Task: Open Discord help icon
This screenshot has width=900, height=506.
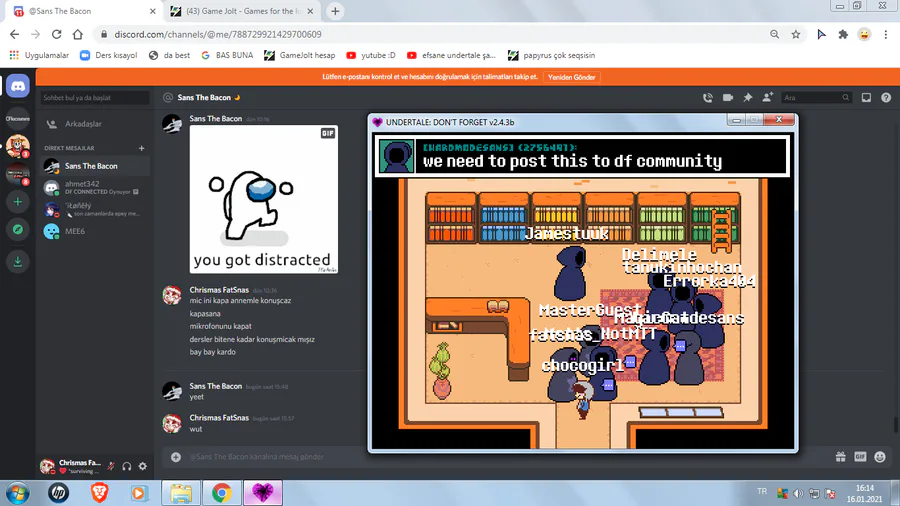Action: pos(886,98)
